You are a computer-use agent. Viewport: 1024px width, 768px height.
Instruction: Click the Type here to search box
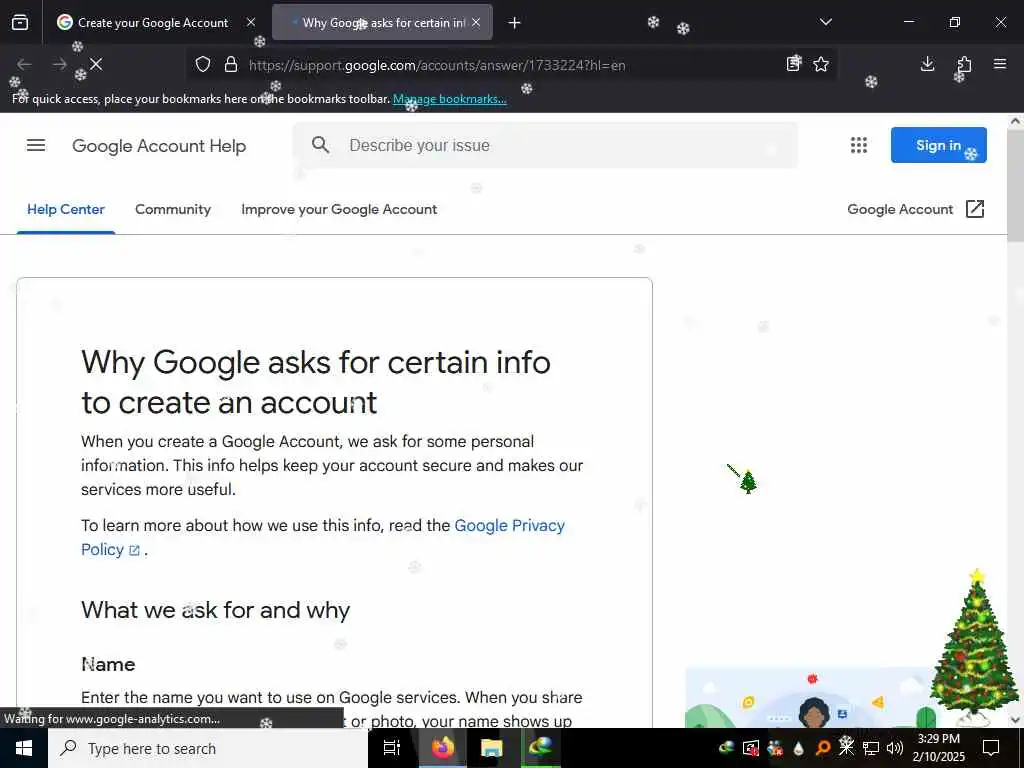point(208,748)
